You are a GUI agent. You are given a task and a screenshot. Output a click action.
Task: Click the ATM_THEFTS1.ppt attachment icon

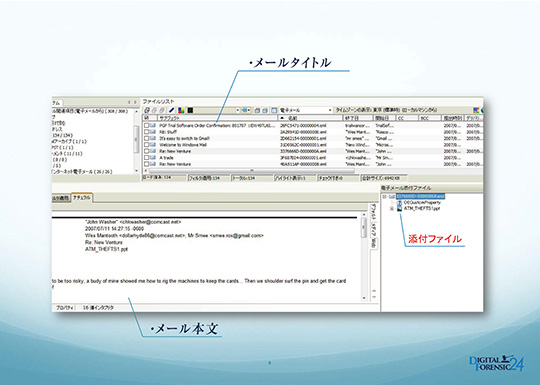[x=399, y=208]
